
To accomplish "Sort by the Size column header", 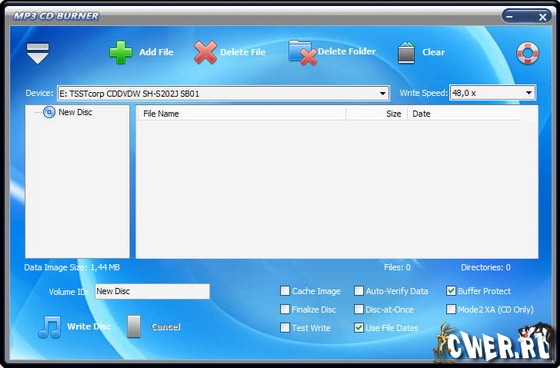I will pos(376,114).
